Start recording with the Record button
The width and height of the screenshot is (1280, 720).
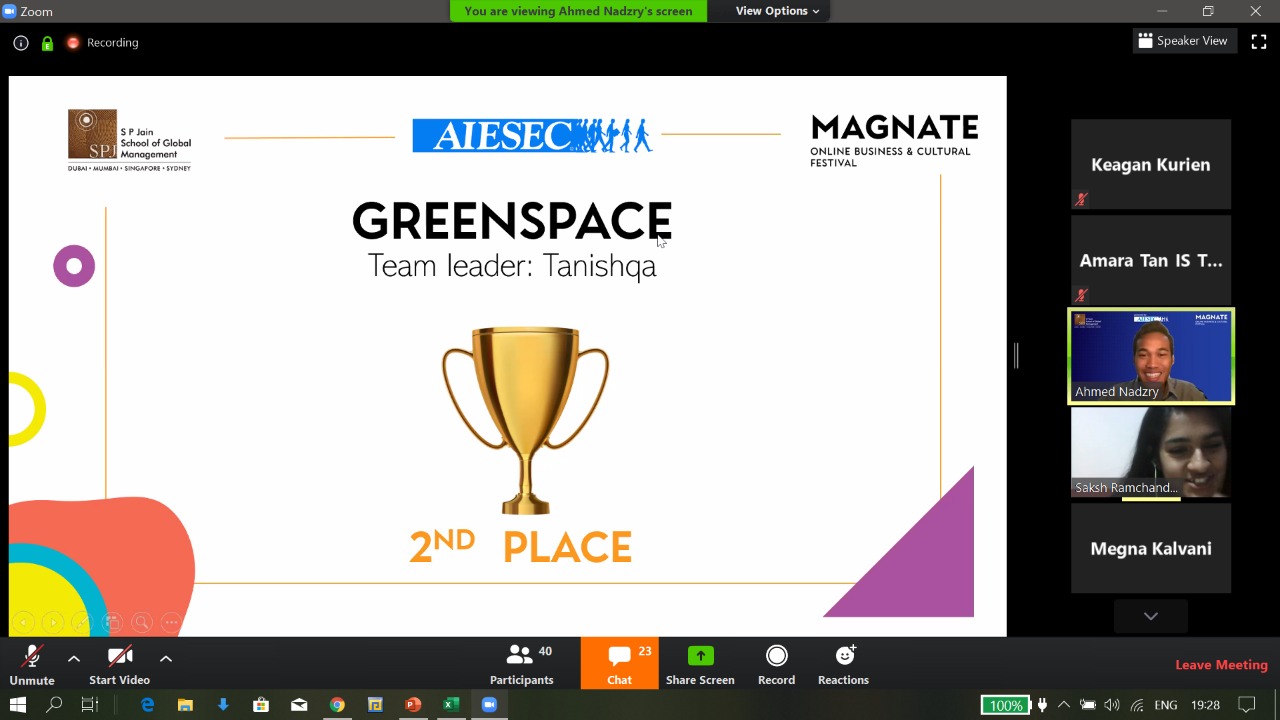776,665
